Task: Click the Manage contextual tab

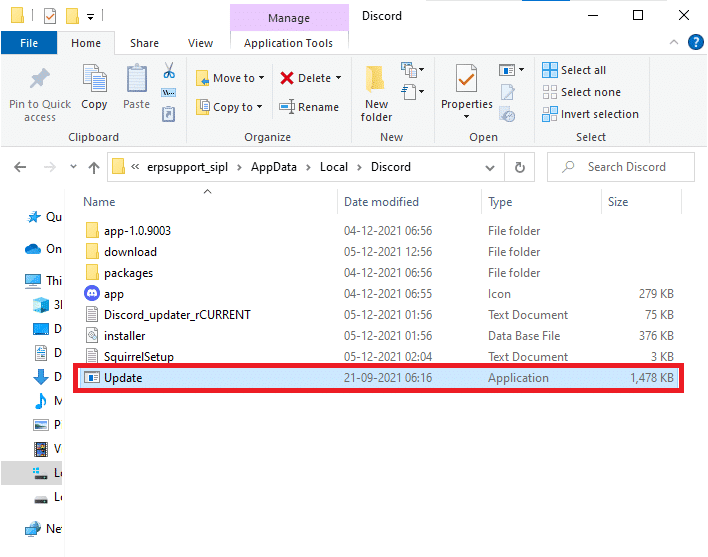Action: coord(289,18)
